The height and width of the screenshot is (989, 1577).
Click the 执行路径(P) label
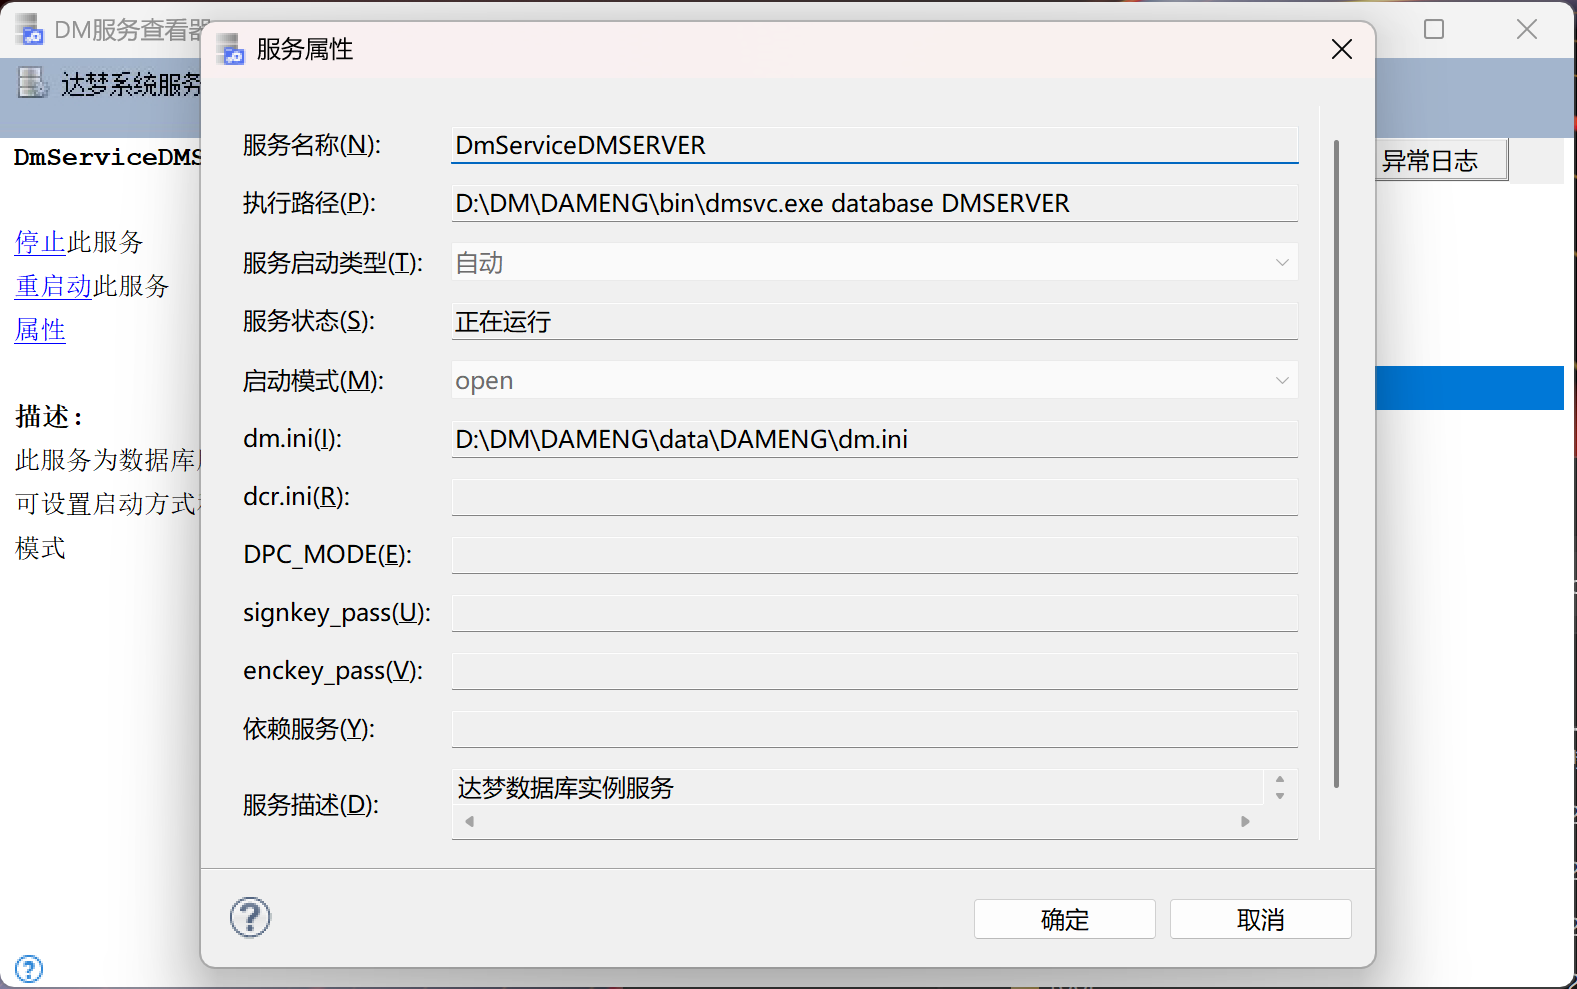click(x=310, y=203)
